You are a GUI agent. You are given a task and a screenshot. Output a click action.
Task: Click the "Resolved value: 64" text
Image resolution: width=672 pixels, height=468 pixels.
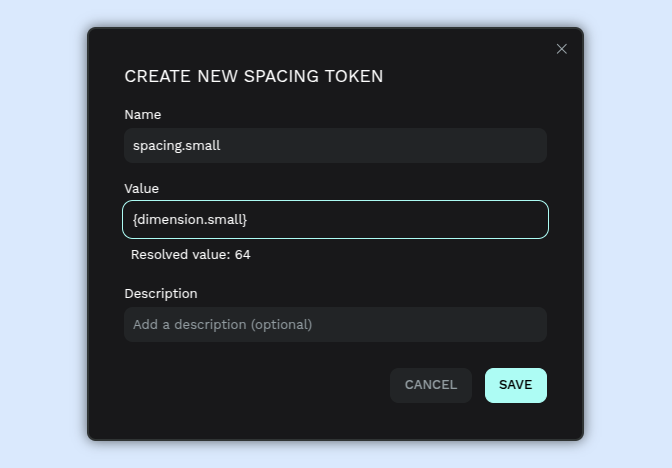coord(190,255)
